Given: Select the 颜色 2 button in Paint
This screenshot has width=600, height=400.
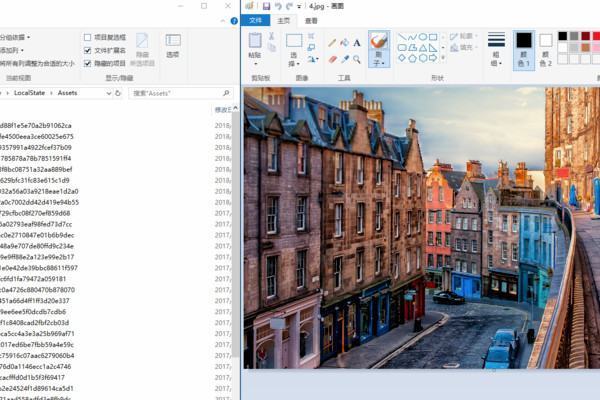Looking at the screenshot, I should [x=546, y=50].
